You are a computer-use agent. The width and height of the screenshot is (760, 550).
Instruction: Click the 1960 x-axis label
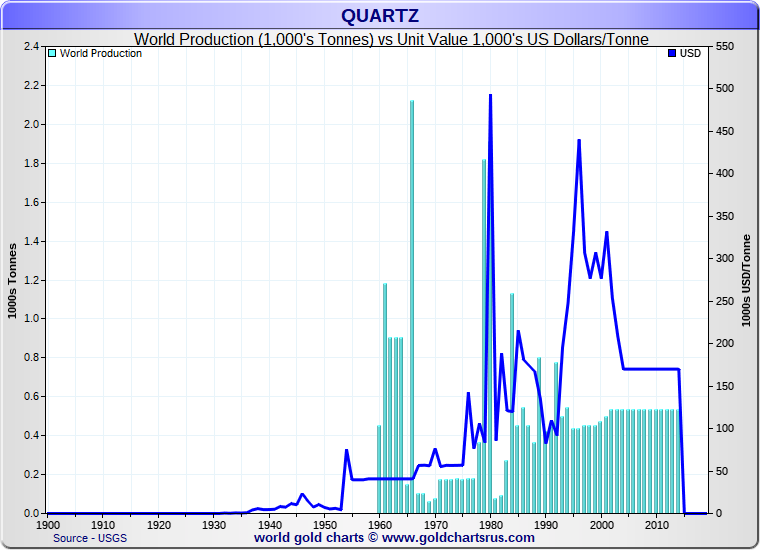click(380, 525)
